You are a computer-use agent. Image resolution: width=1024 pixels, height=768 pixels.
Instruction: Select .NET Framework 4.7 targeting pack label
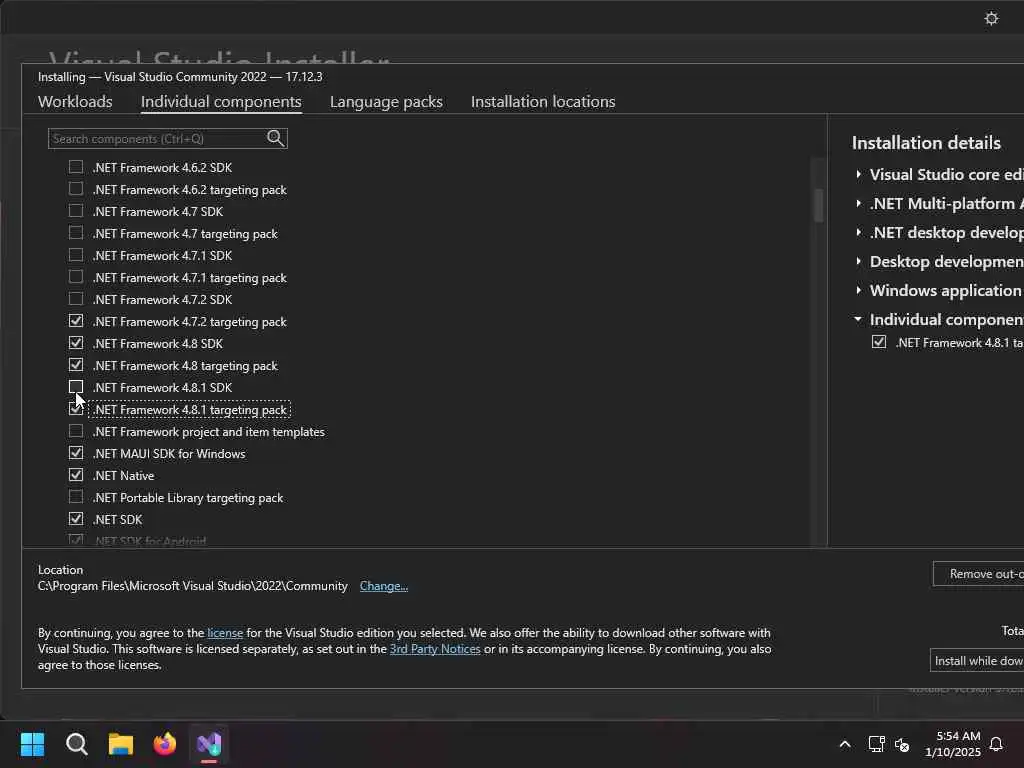coord(185,234)
